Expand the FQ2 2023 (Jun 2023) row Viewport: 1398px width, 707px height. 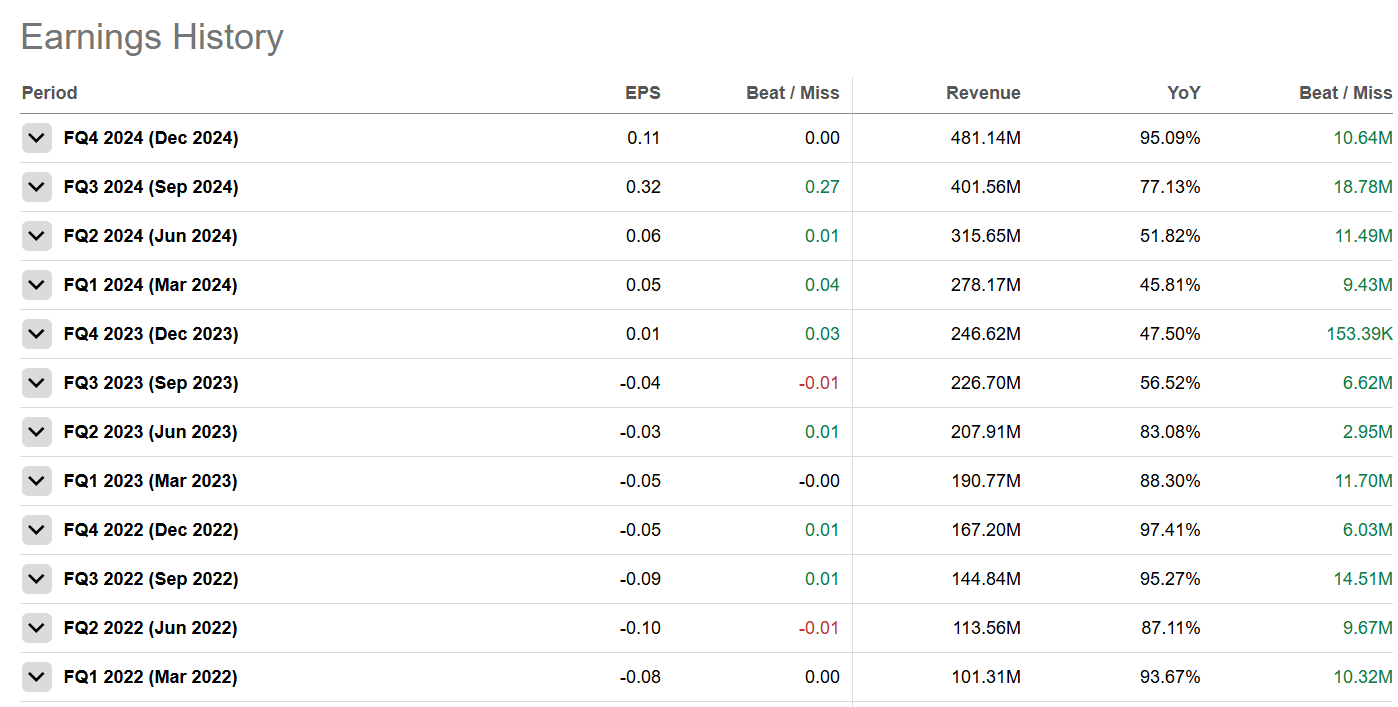(37, 432)
